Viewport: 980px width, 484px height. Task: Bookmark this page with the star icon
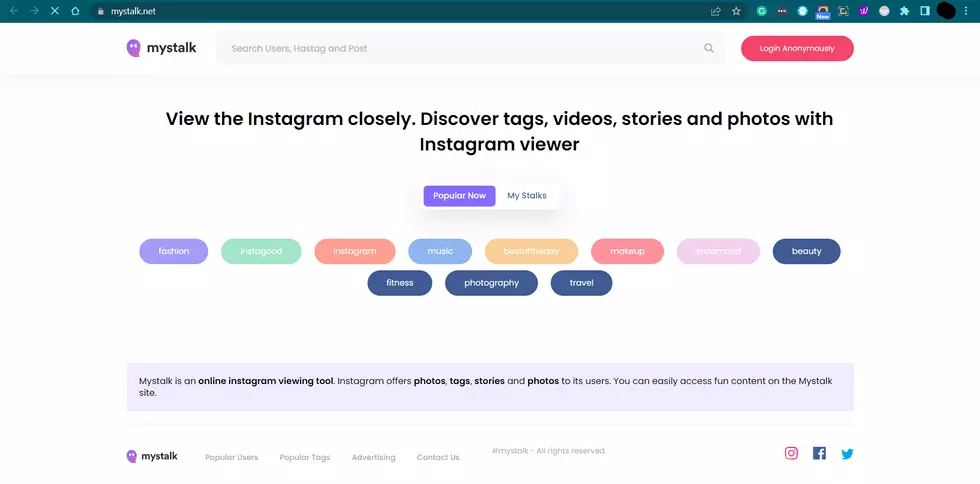[x=736, y=11]
